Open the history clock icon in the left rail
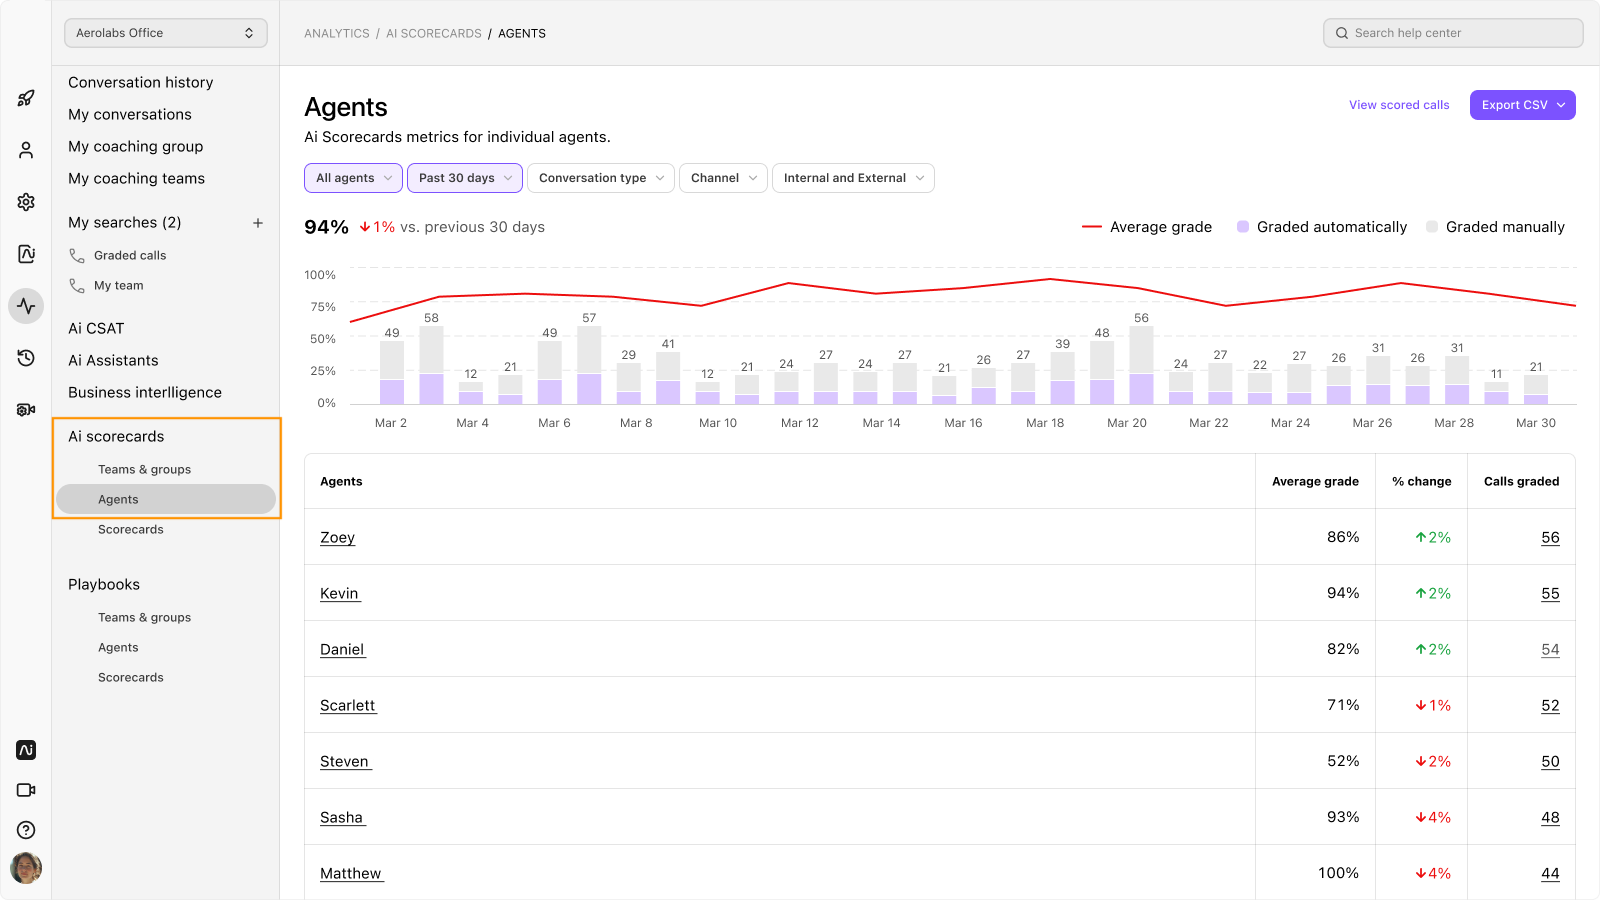This screenshot has width=1600, height=900. [26, 358]
